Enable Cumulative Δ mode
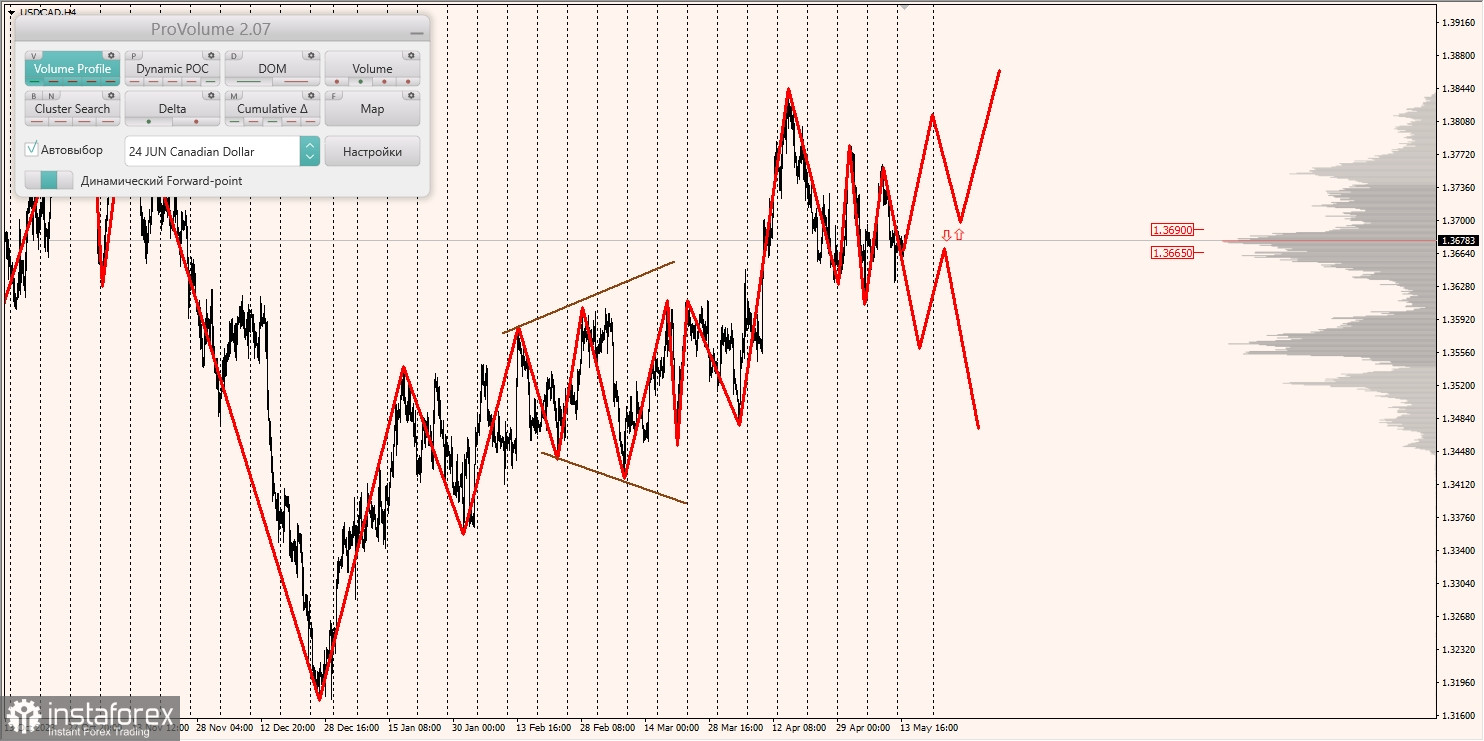This screenshot has width=1484, height=741. coord(272,108)
